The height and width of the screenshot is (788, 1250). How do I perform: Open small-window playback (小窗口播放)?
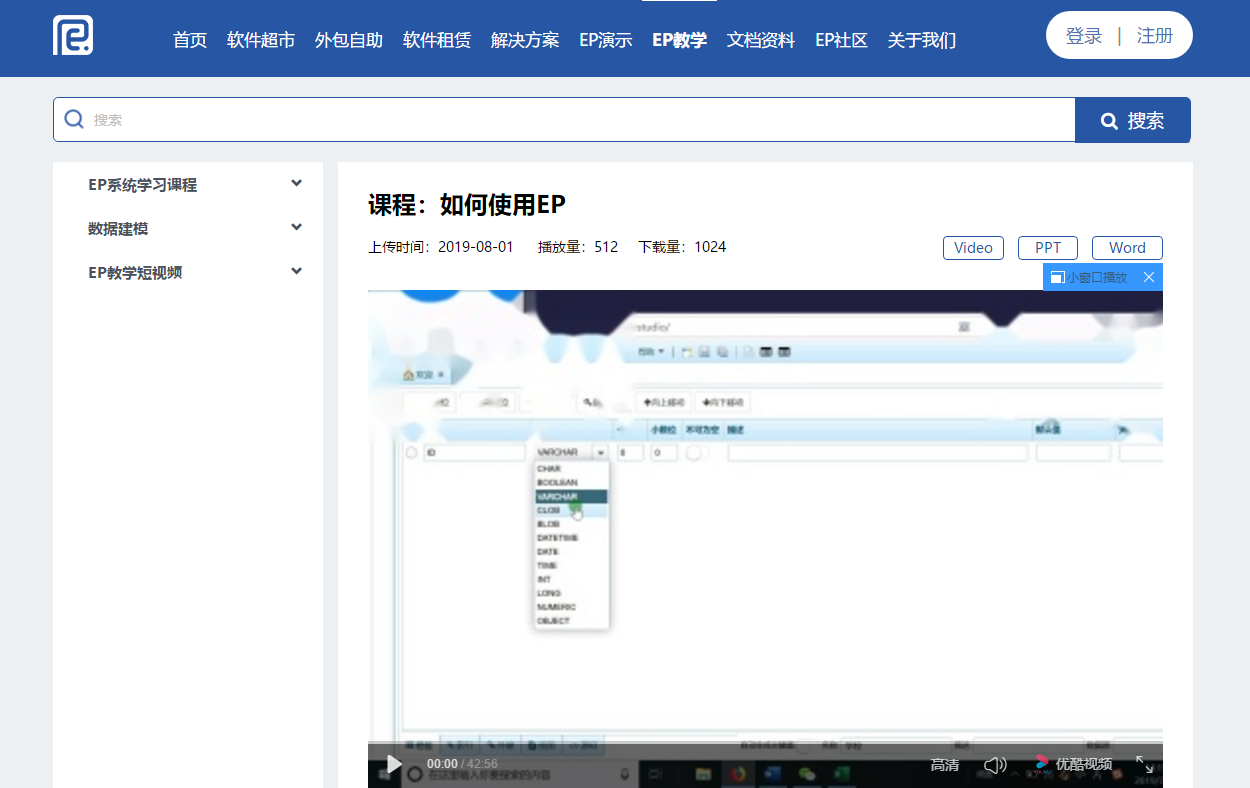(1090, 277)
